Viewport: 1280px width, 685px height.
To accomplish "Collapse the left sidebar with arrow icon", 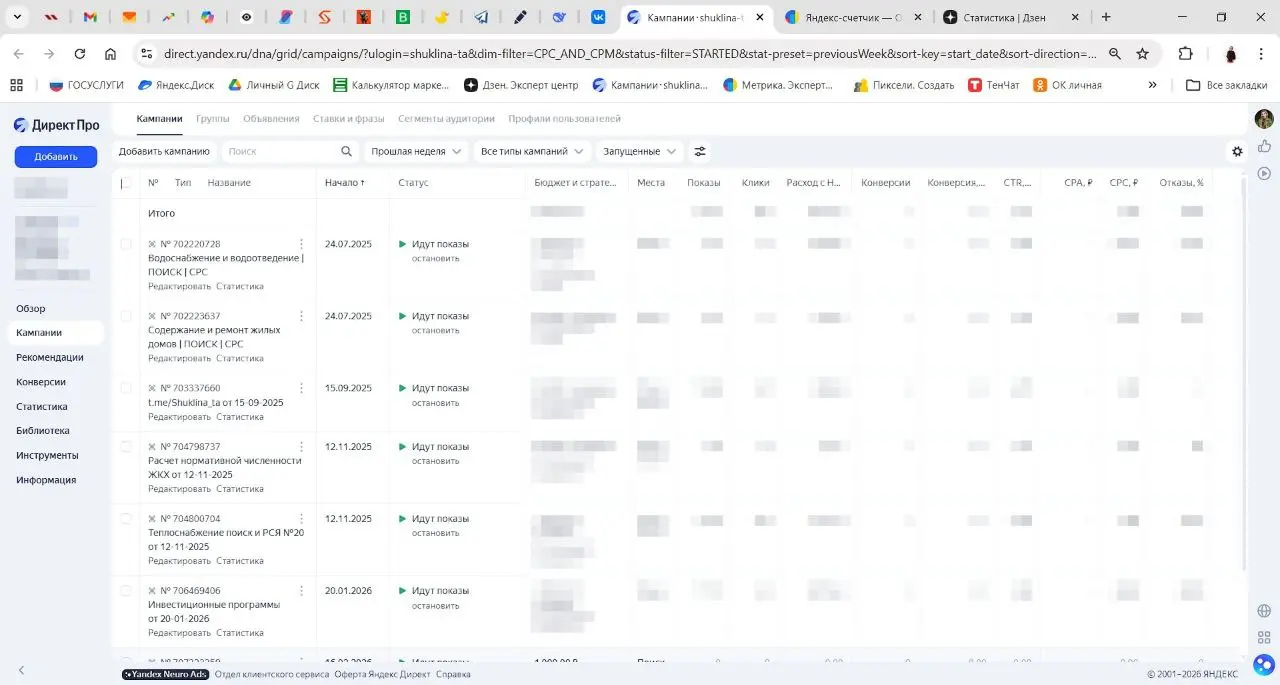I will click(x=21, y=670).
